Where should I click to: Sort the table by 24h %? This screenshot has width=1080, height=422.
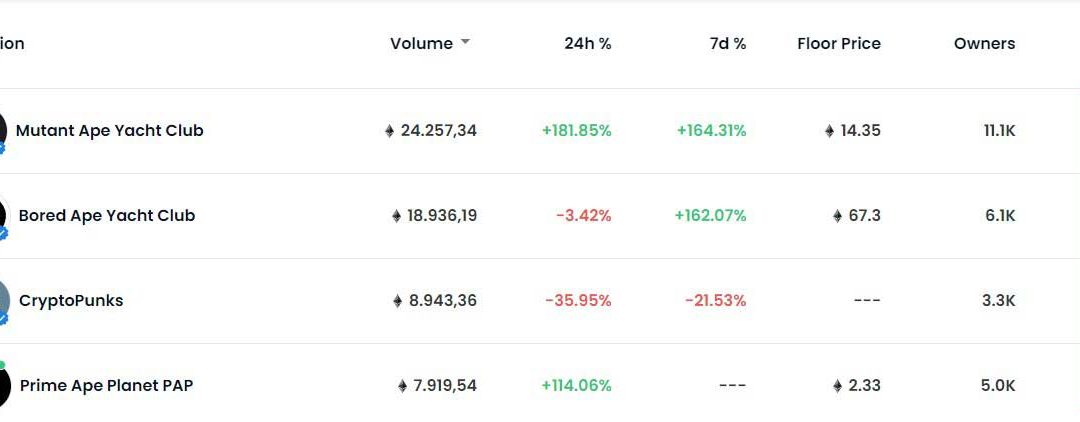point(587,44)
